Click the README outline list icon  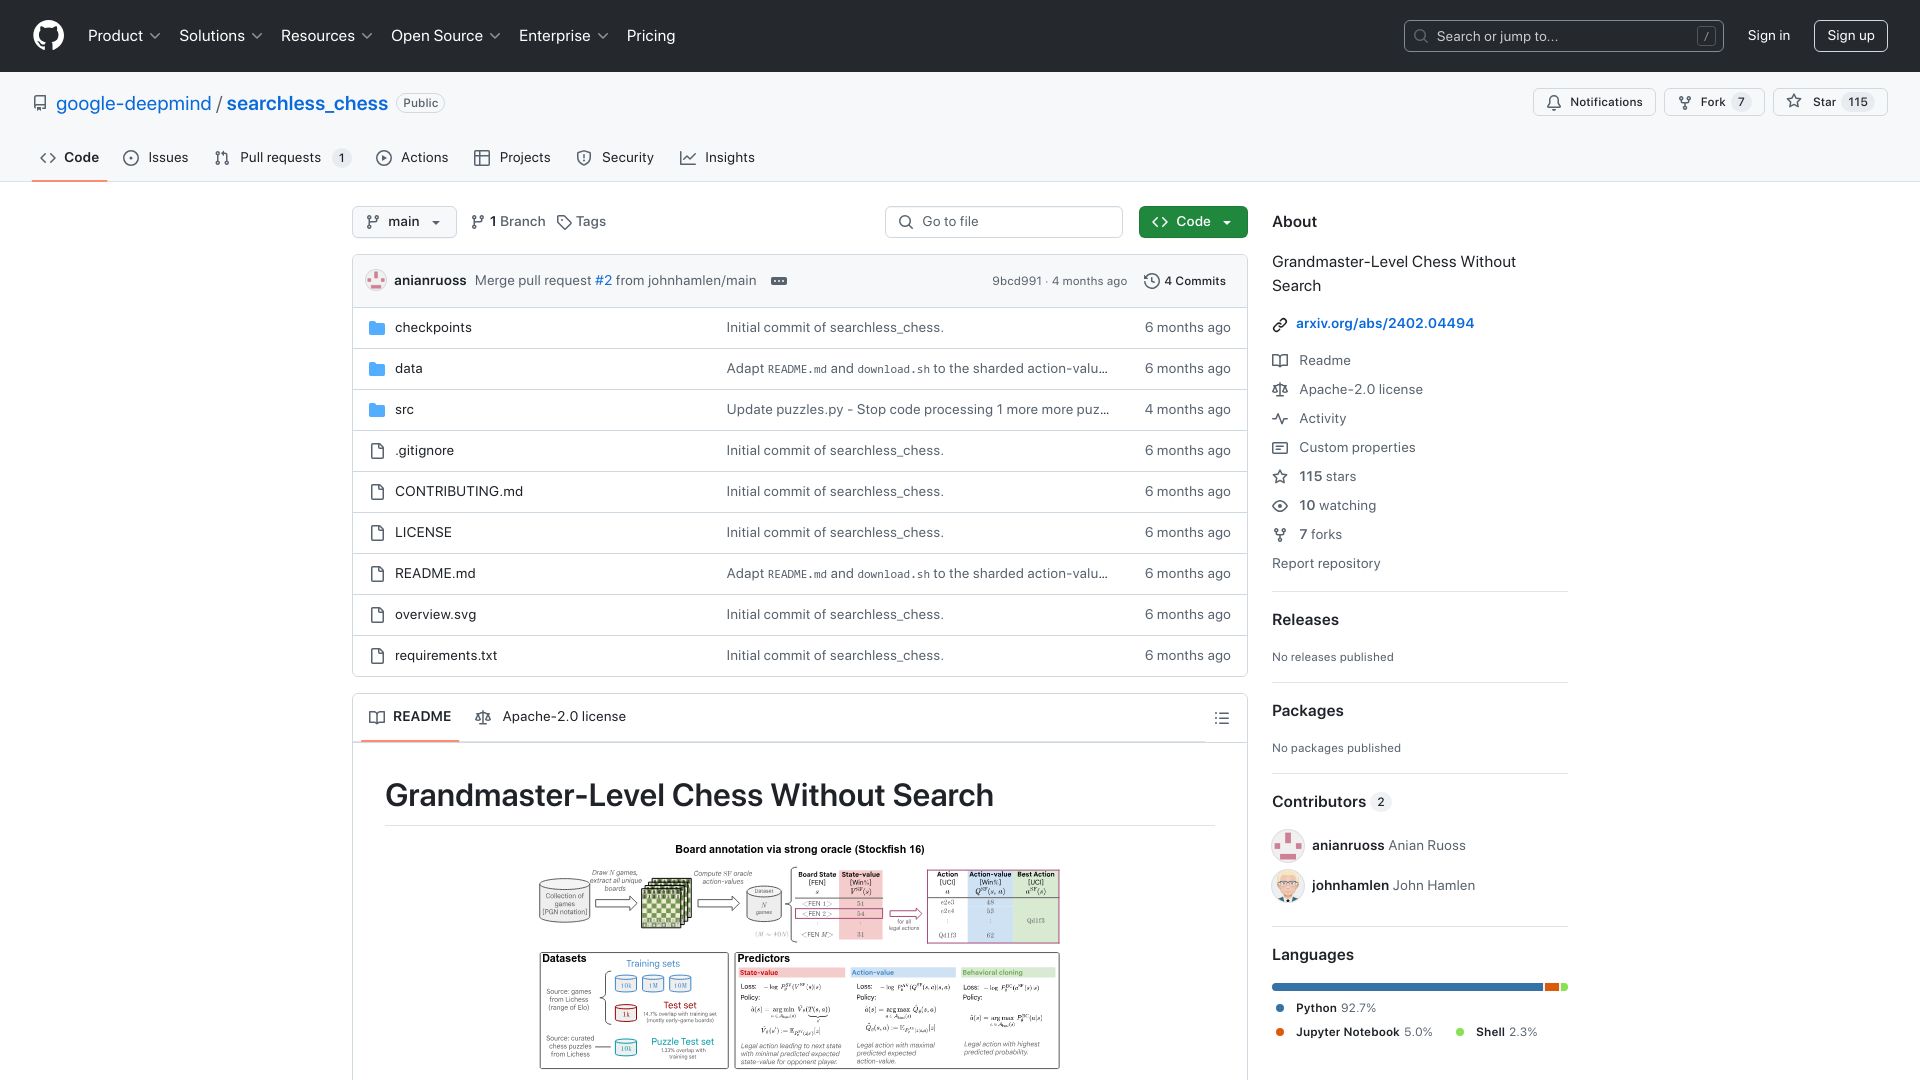(1221, 718)
